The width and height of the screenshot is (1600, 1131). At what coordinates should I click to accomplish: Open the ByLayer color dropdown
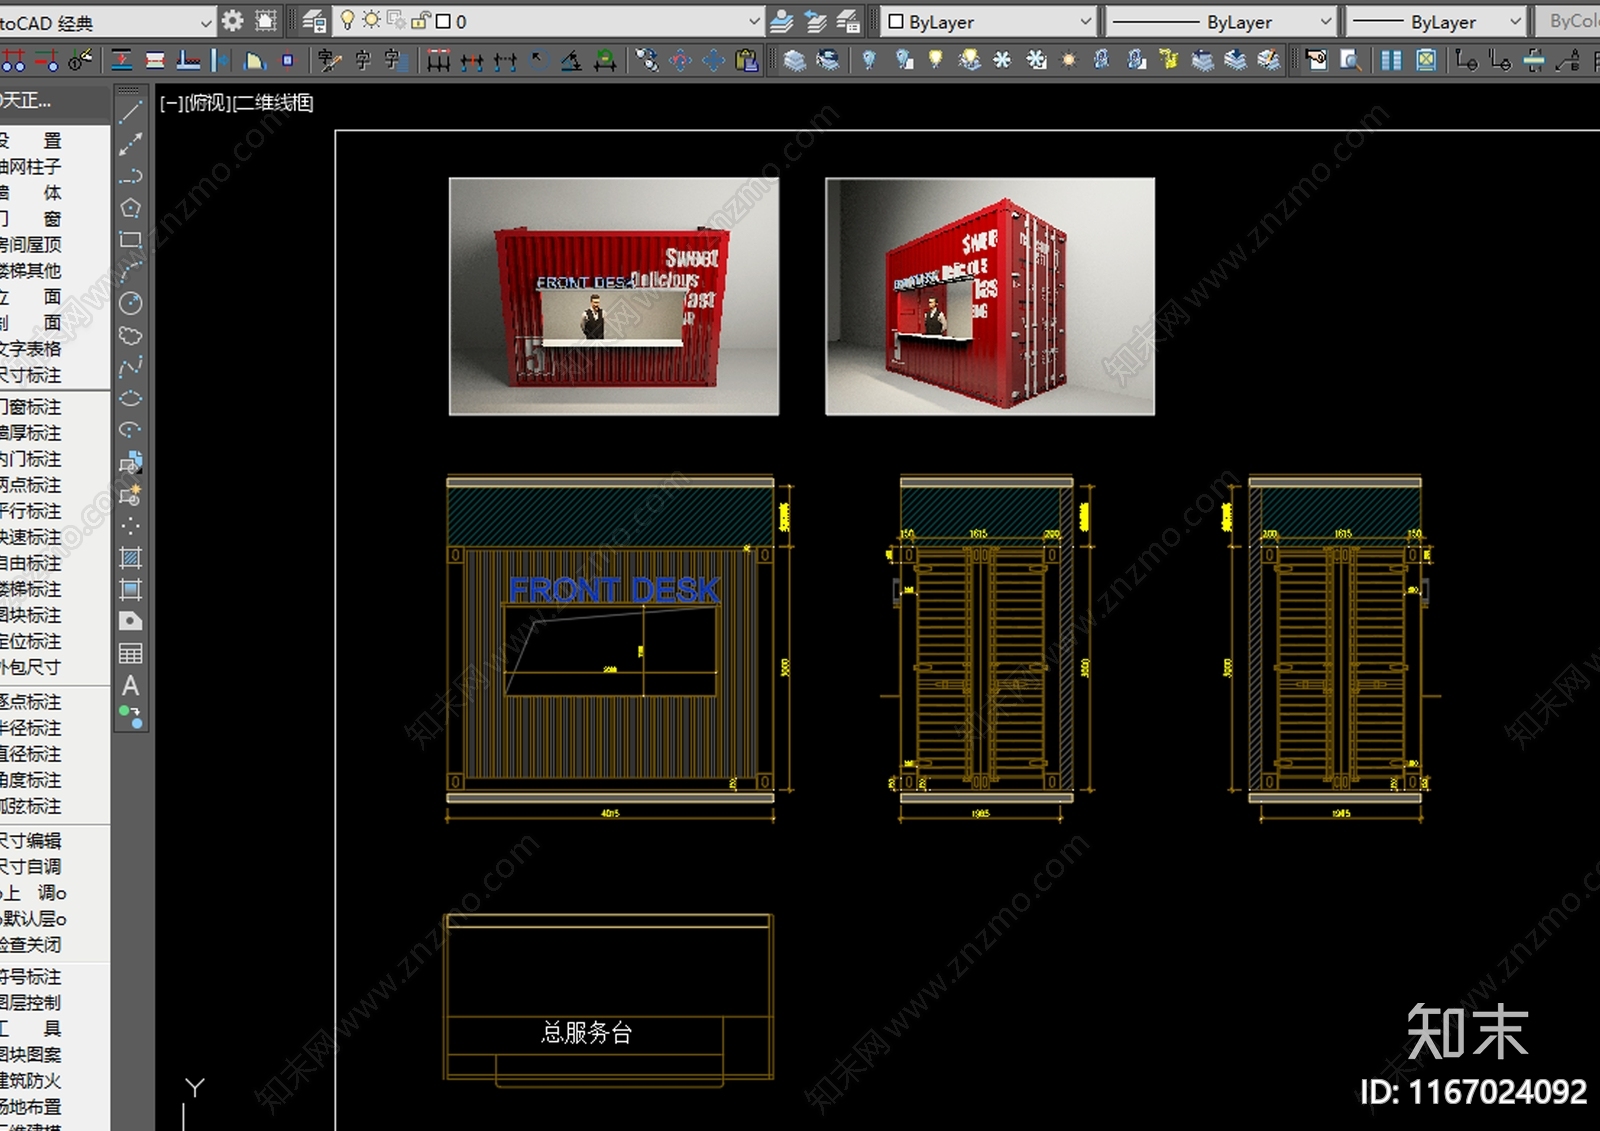point(1085,21)
